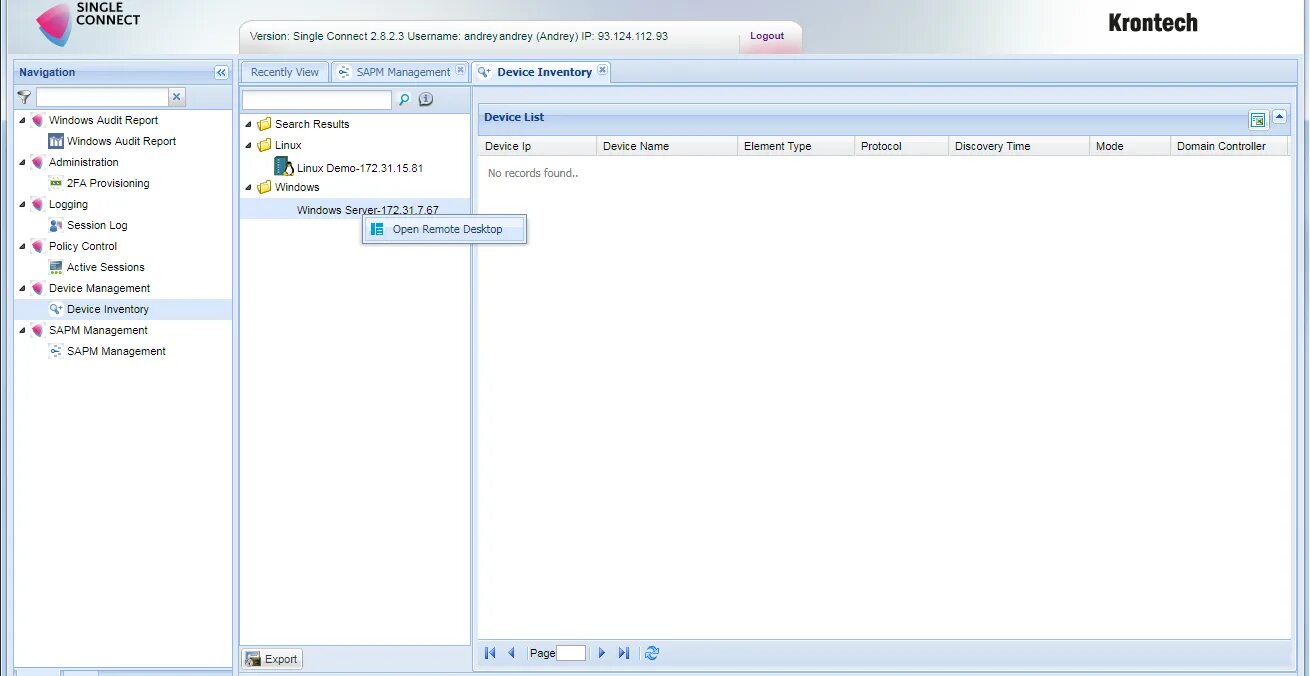Sort by Mode column header
The width and height of the screenshot is (1310, 676).
click(1130, 146)
